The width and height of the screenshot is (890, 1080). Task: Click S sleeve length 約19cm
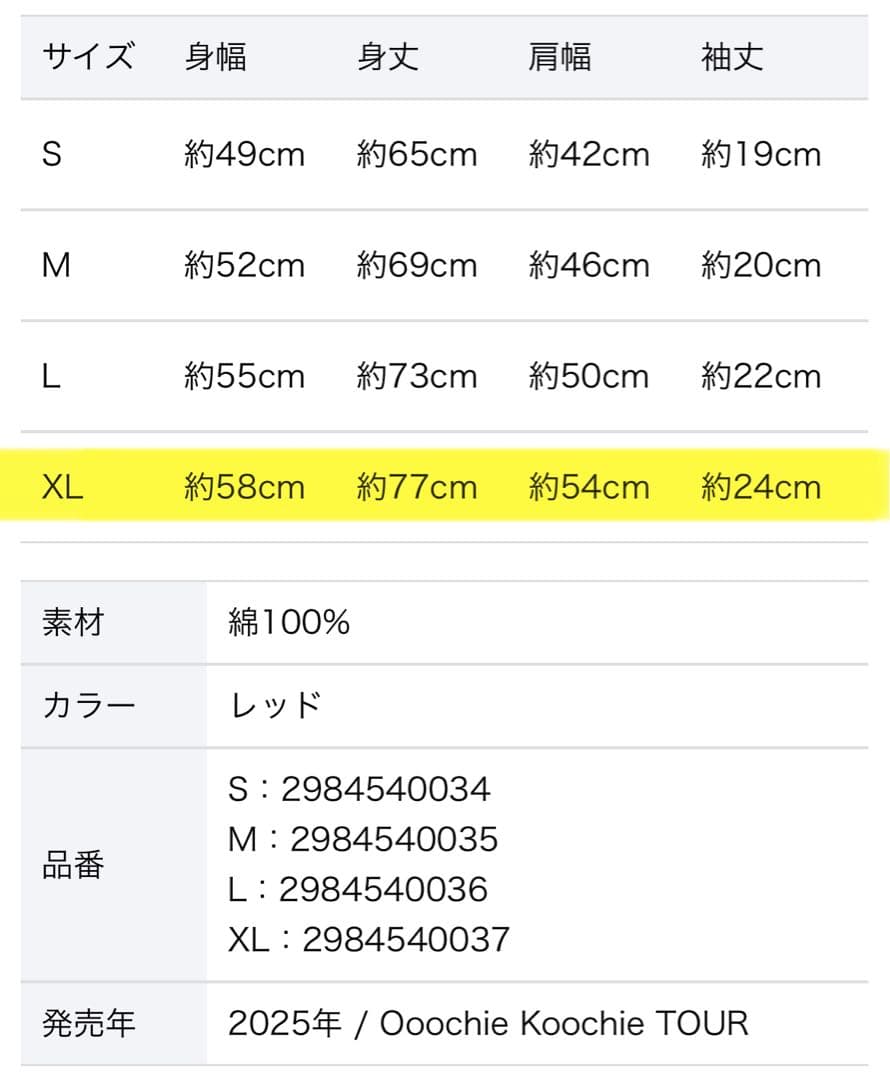(761, 154)
